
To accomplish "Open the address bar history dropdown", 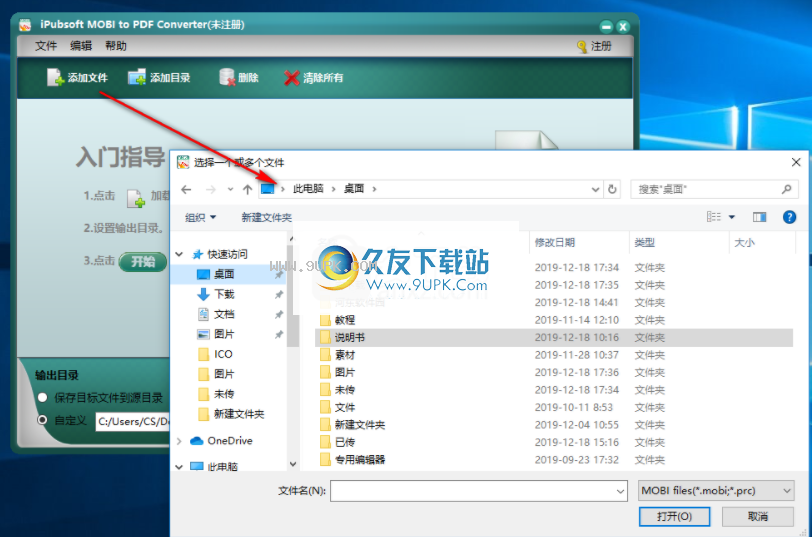I will click(x=595, y=190).
